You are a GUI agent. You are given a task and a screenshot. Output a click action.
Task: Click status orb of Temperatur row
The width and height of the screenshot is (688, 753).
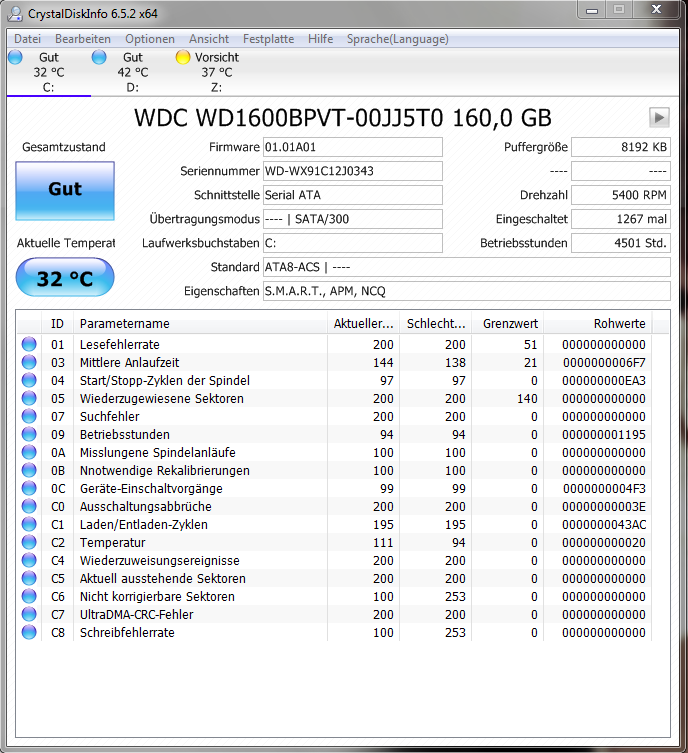29,542
